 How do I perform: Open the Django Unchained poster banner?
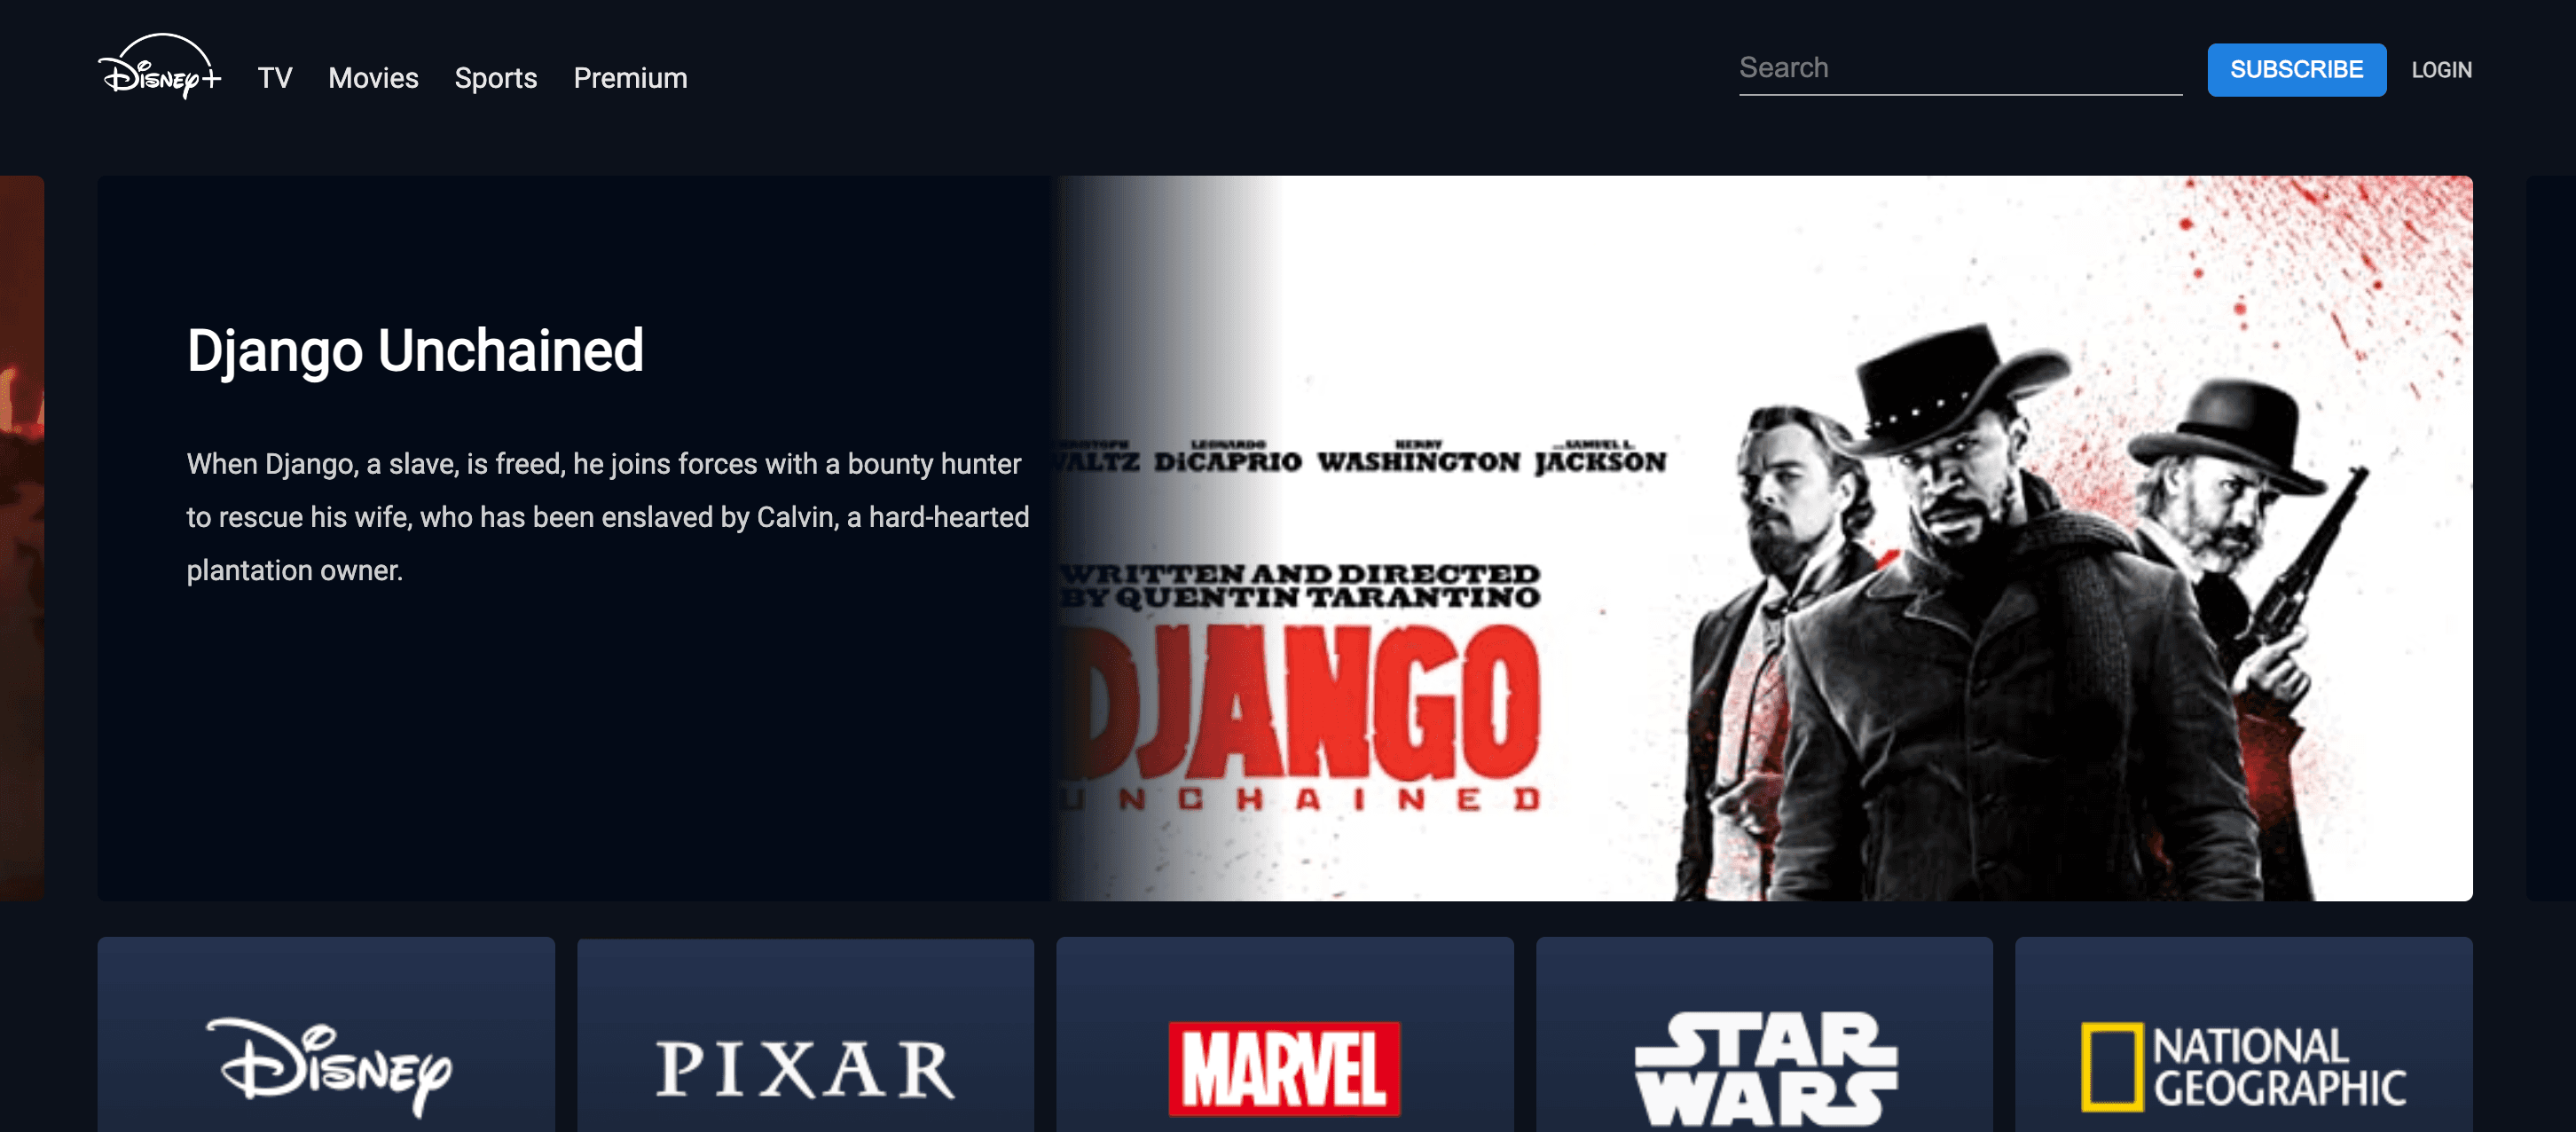[x=1761, y=538]
